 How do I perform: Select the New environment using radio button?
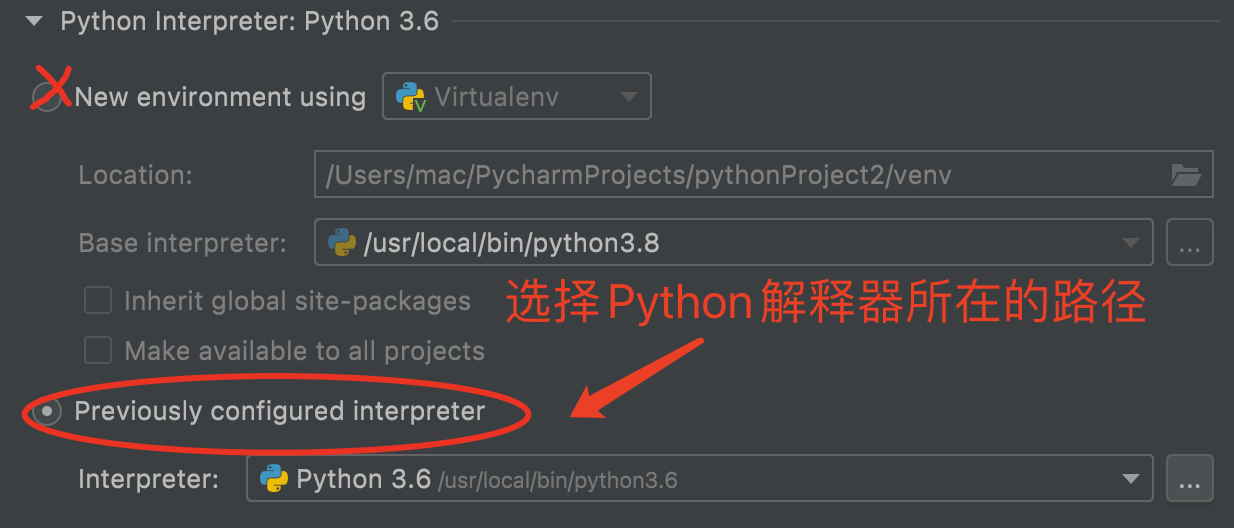[46, 97]
